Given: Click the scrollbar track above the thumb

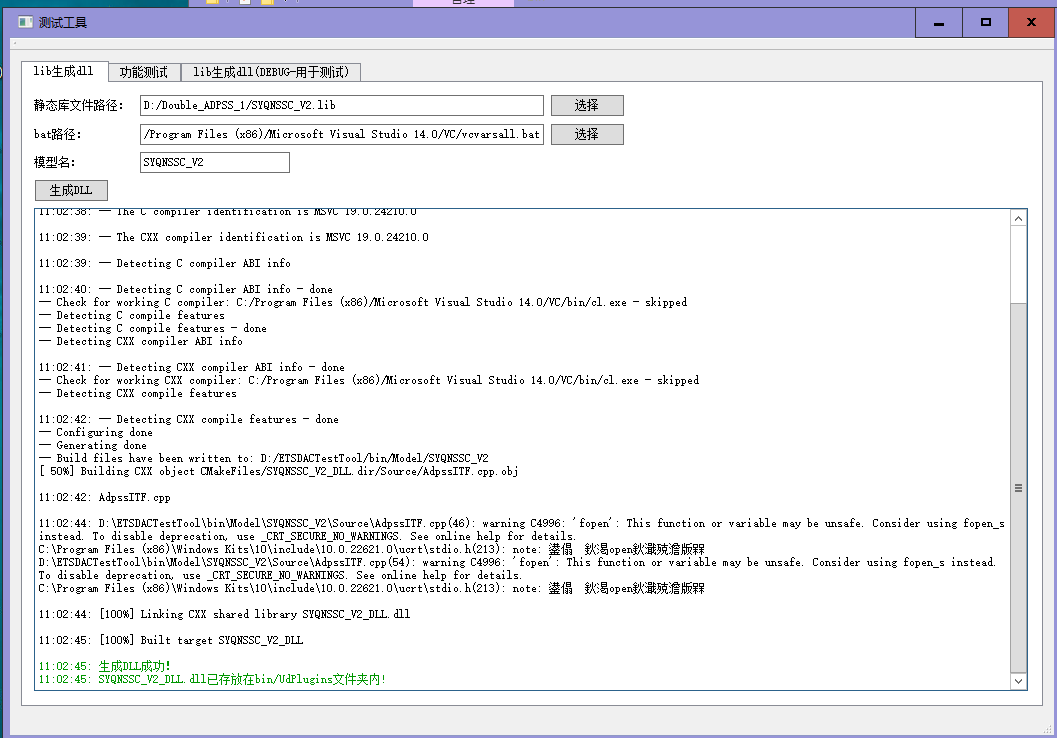Looking at the screenshot, I should click(1018, 260).
